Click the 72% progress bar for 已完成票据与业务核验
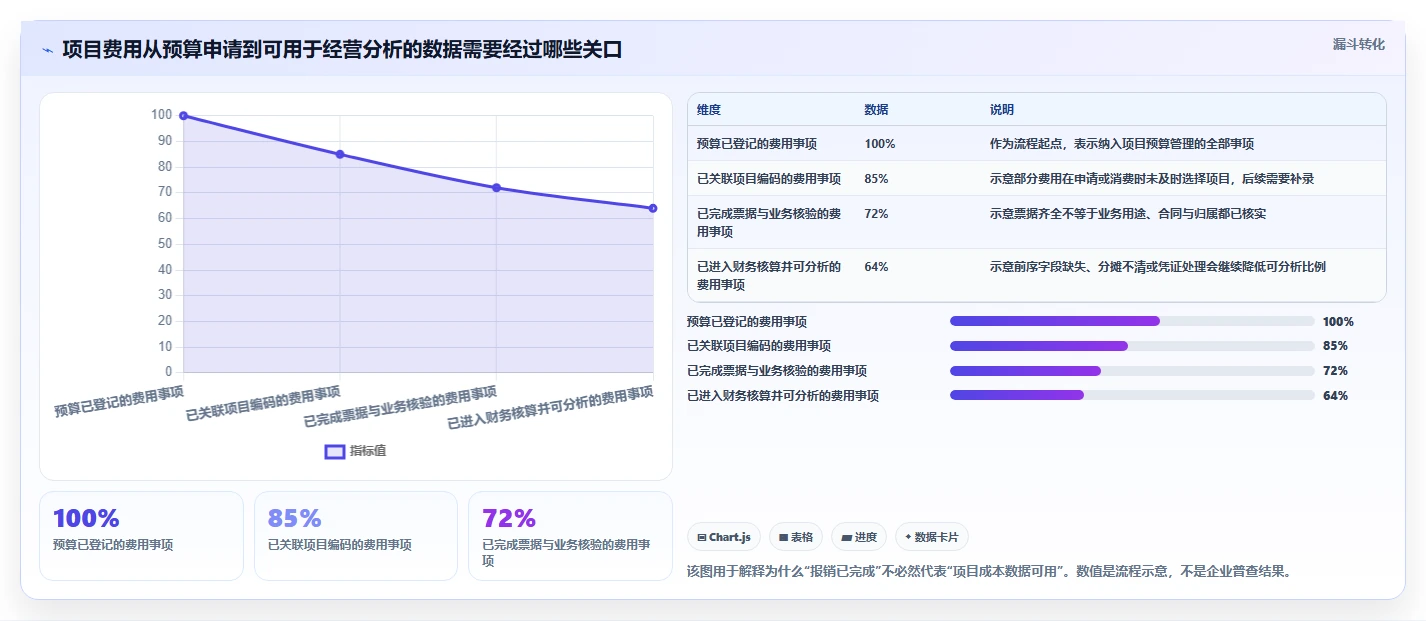This screenshot has height=621, width=1426. pyautogui.click(x=1132, y=370)
